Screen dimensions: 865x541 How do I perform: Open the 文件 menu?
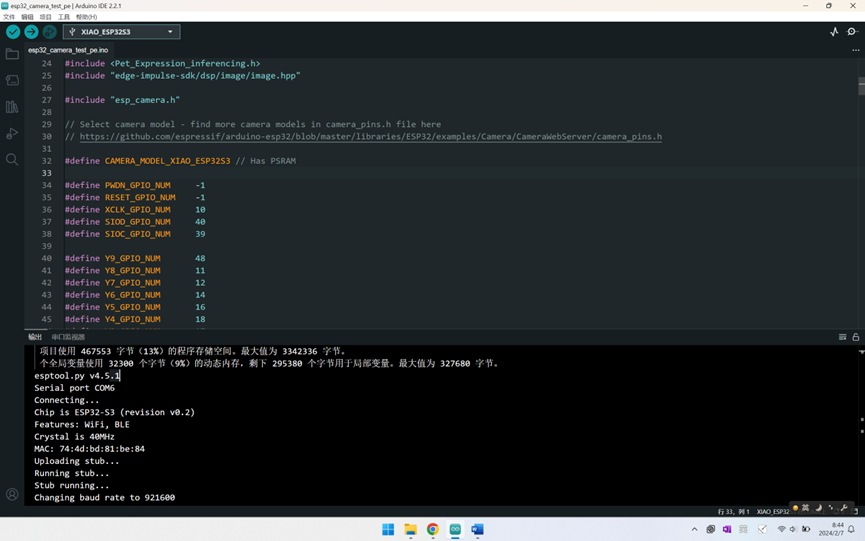[x=9, y=17]
